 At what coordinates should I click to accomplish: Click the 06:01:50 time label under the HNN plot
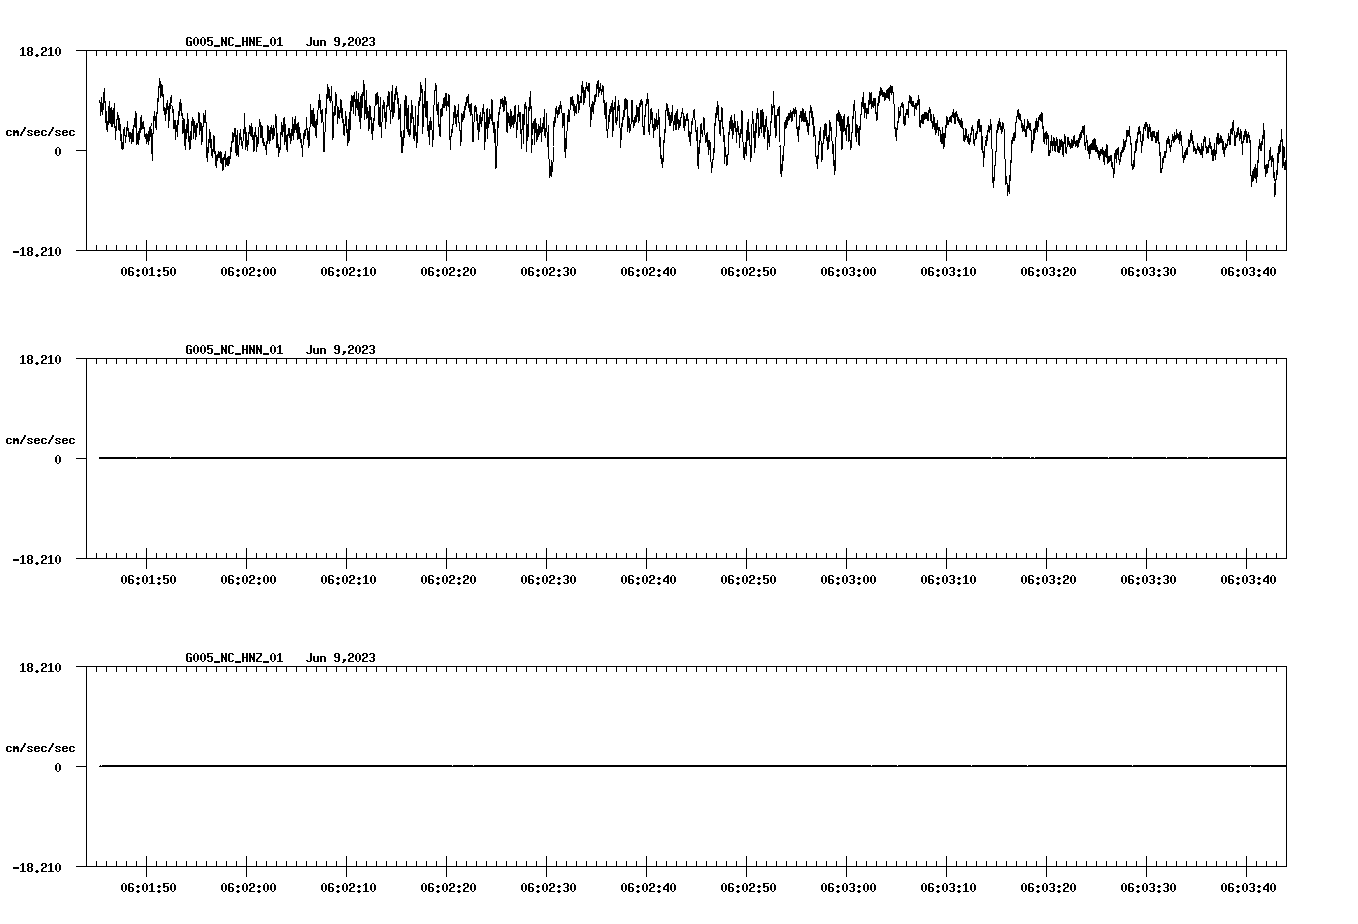click(148, 580)
